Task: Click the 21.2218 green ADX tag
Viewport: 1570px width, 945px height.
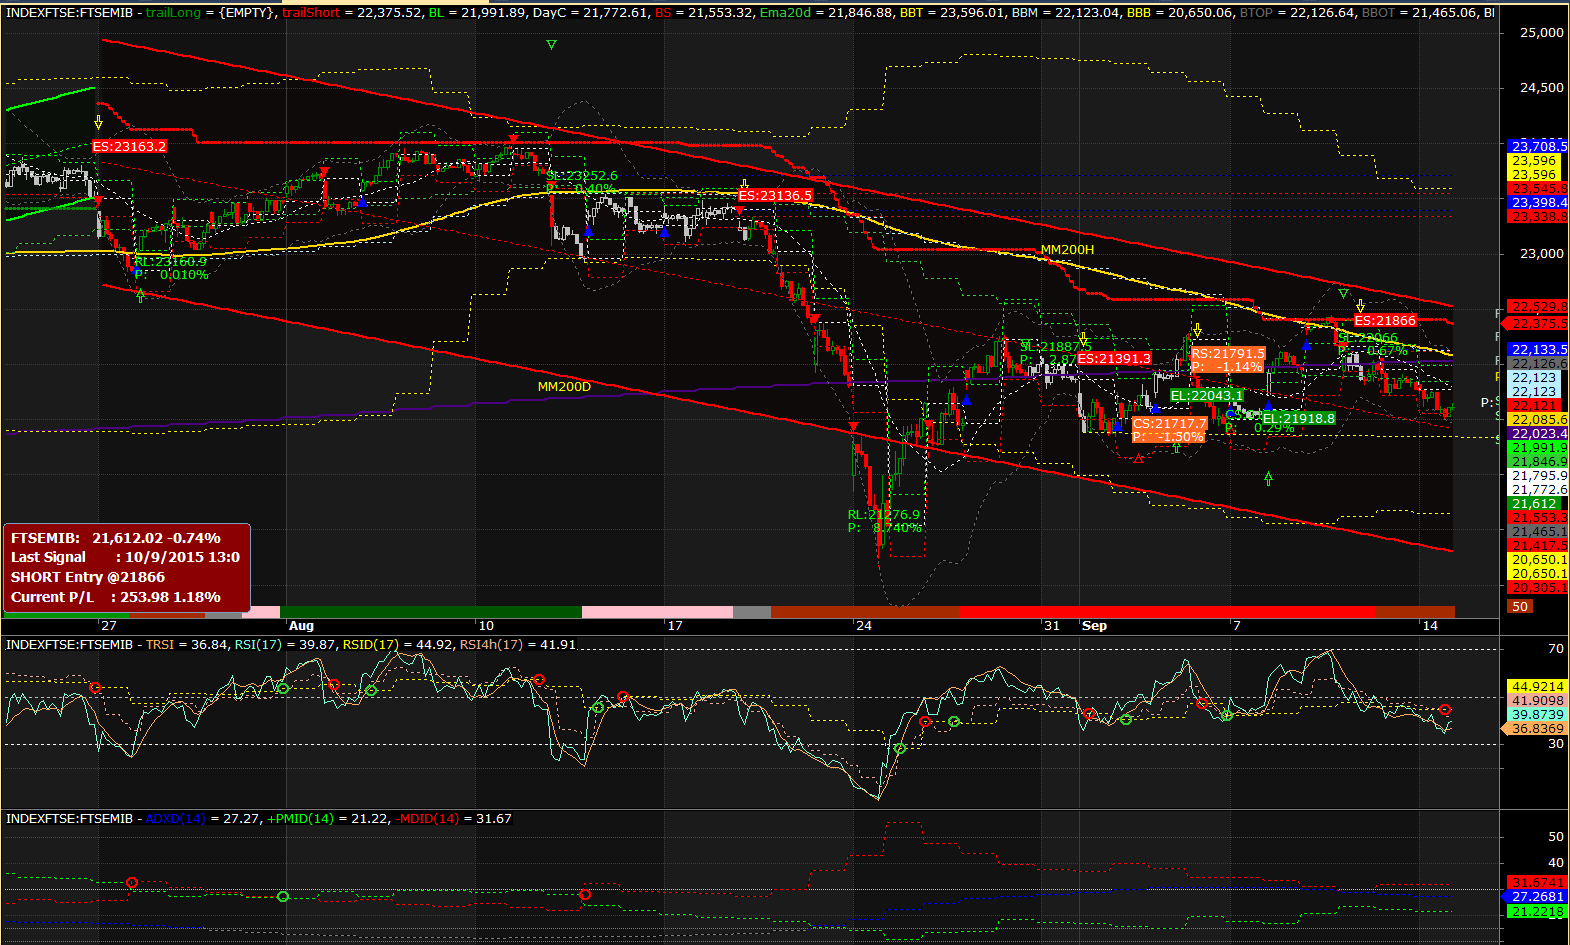Action: pos(1537,911)
